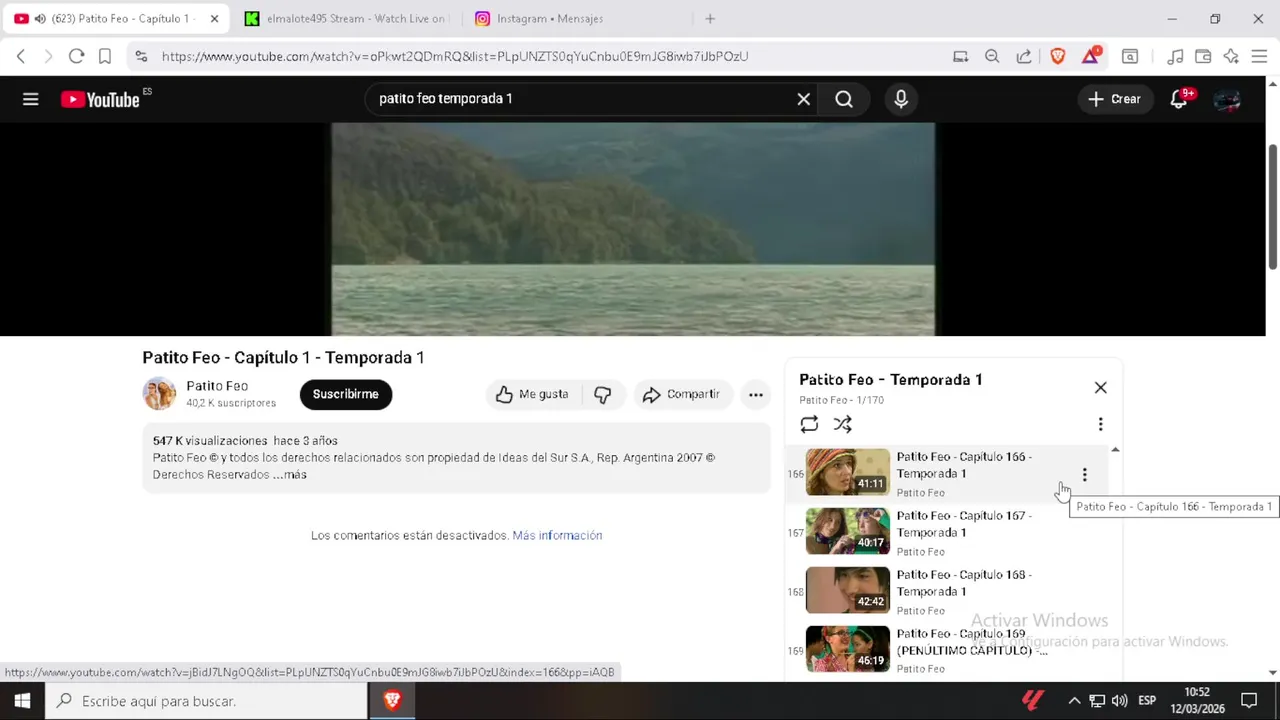The height and width of the screenshot is (720, 1280).
Task: Click the zoom-out magnifier in address bar
Action: [992, 56]
